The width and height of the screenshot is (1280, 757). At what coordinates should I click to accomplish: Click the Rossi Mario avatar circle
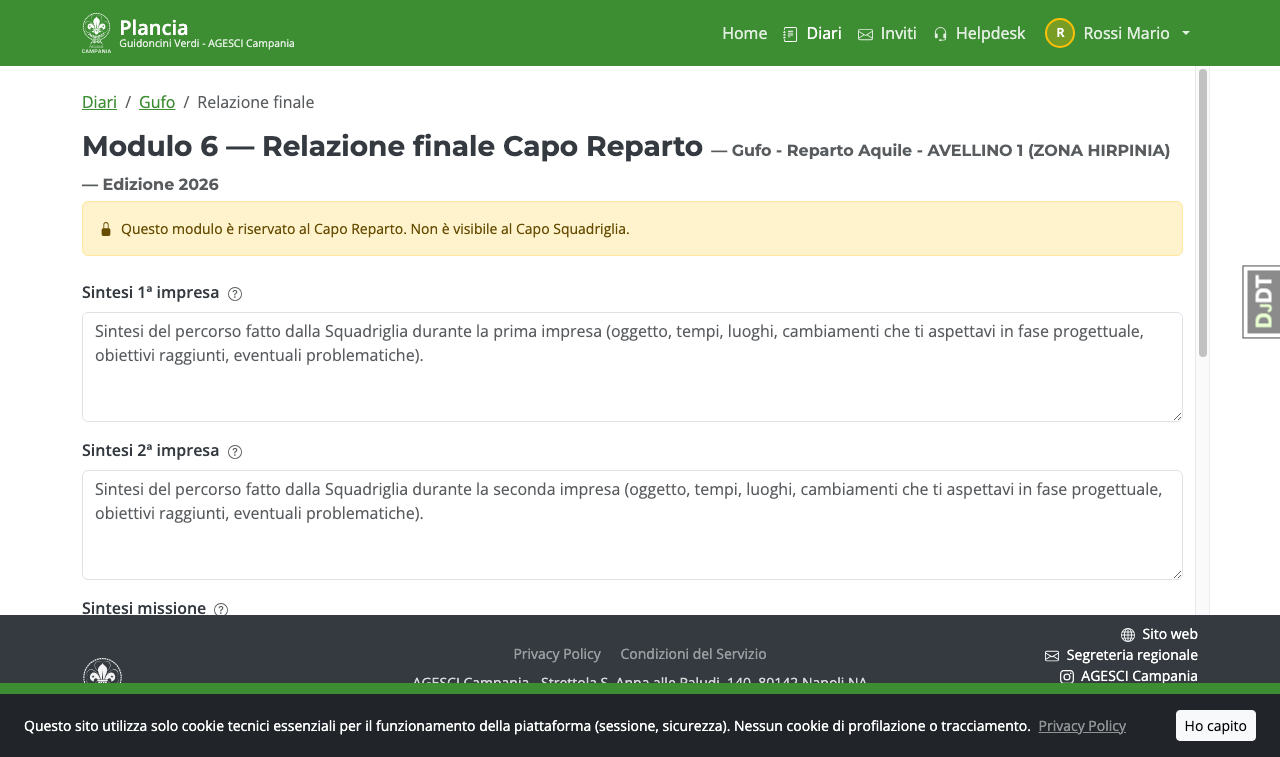coord(1060,33)
